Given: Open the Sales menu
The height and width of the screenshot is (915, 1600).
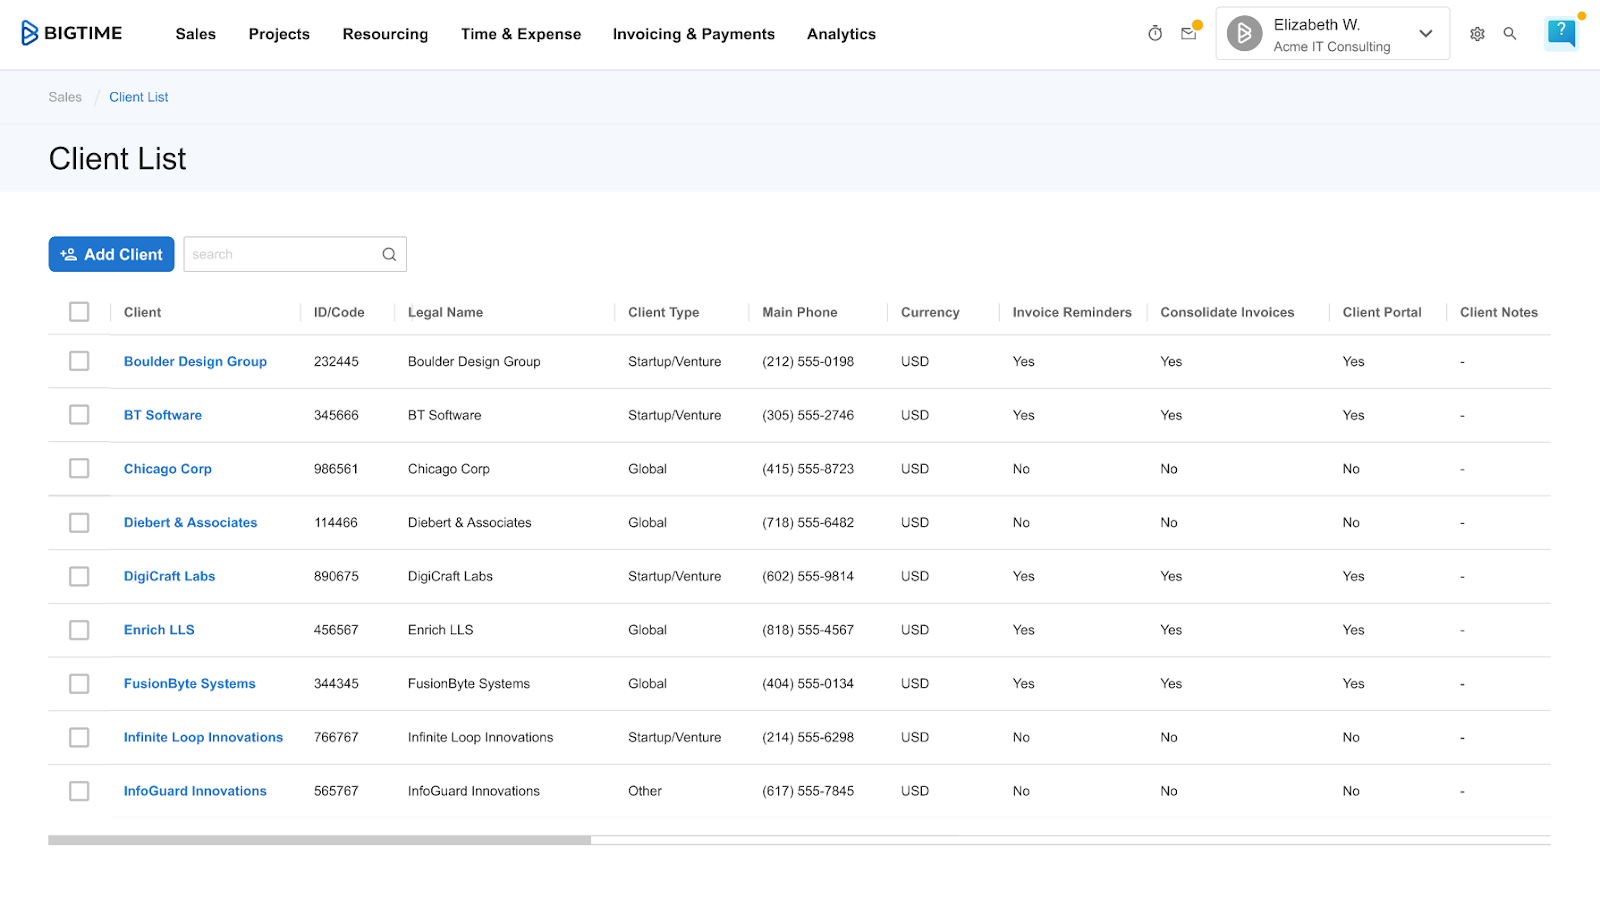Looking at the screenshot, I should point(195,34).
